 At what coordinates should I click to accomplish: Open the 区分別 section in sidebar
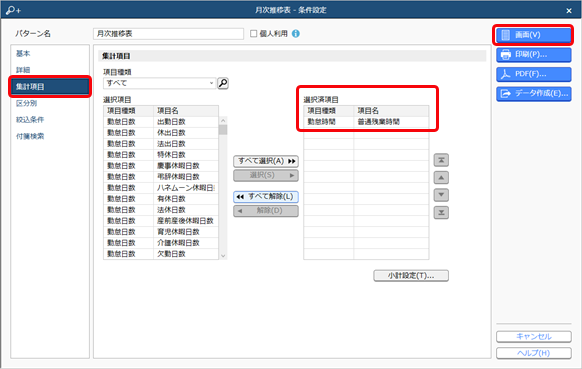coord(26,103)
